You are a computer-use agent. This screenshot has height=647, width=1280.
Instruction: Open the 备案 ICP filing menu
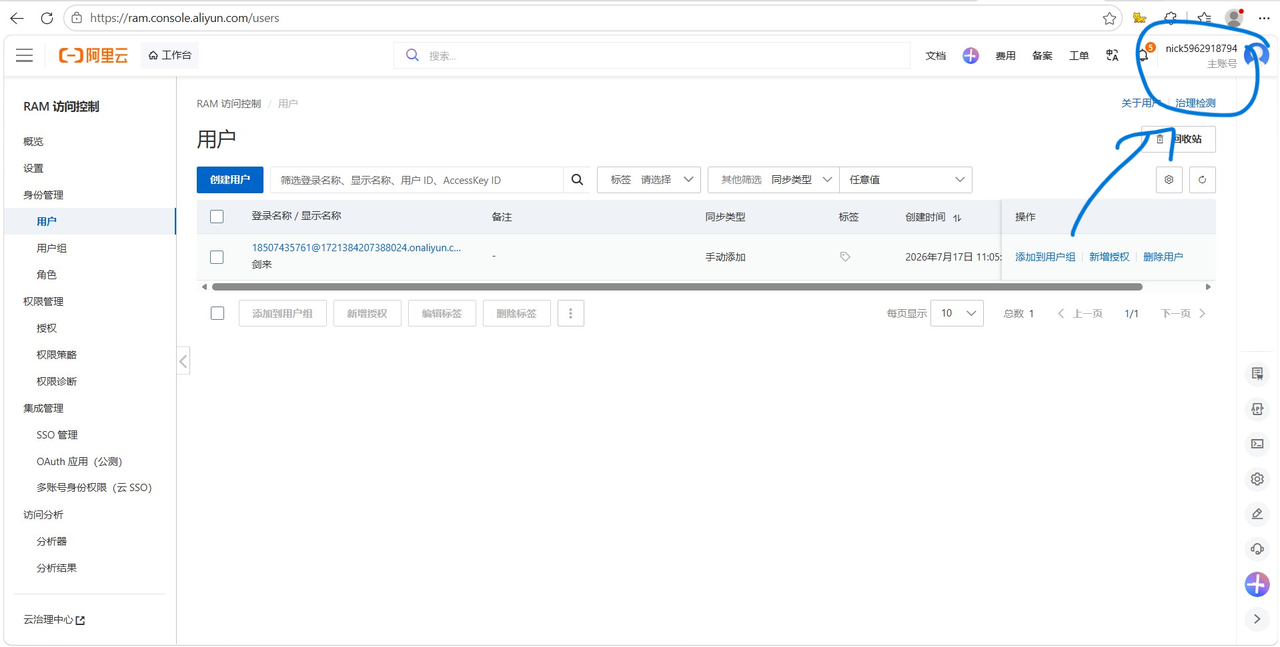pyautogui.click(x=1042, y=56)
